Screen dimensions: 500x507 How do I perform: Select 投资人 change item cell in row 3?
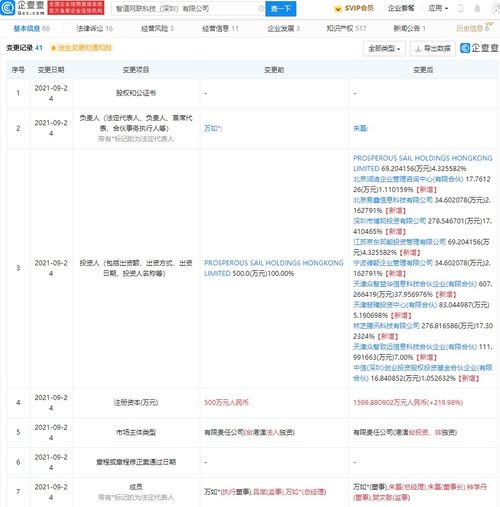tap(136, 268)
